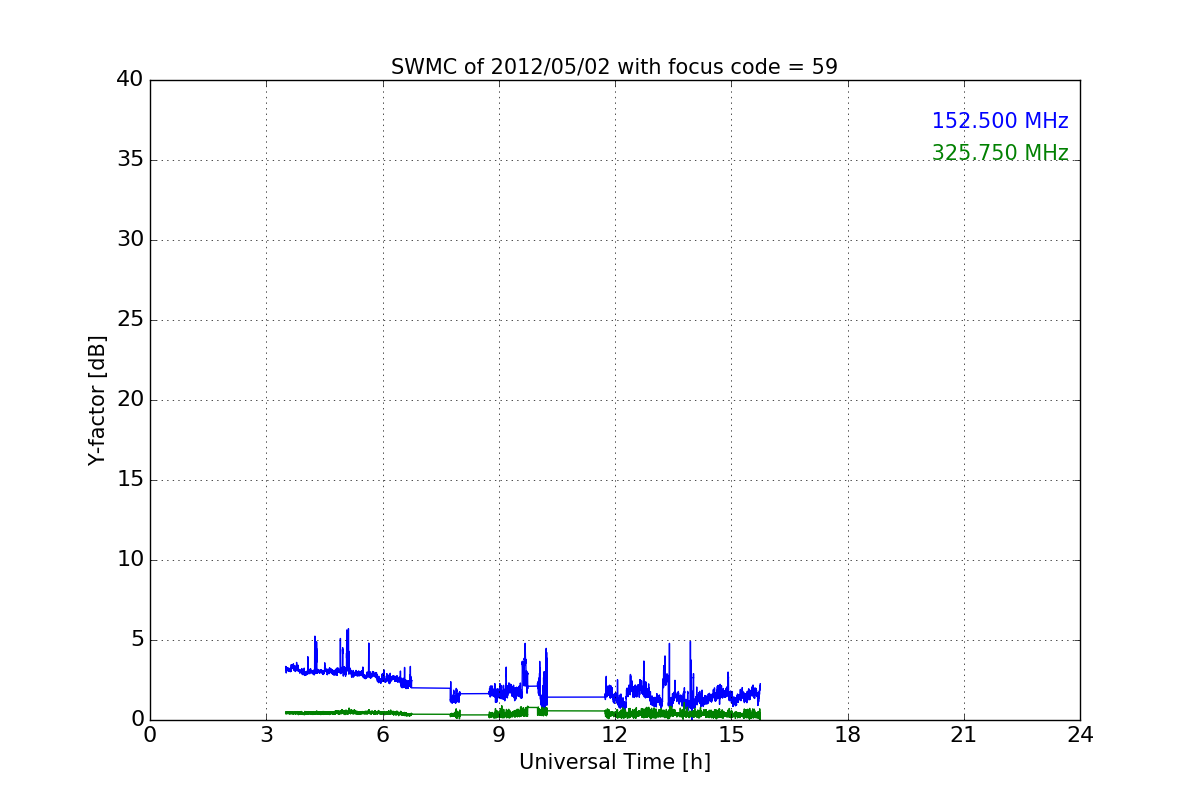Screen dimensions: 1200x800
Task: Click the 'Universal Time [h]' axis label
Action: (x=614, y=762)
